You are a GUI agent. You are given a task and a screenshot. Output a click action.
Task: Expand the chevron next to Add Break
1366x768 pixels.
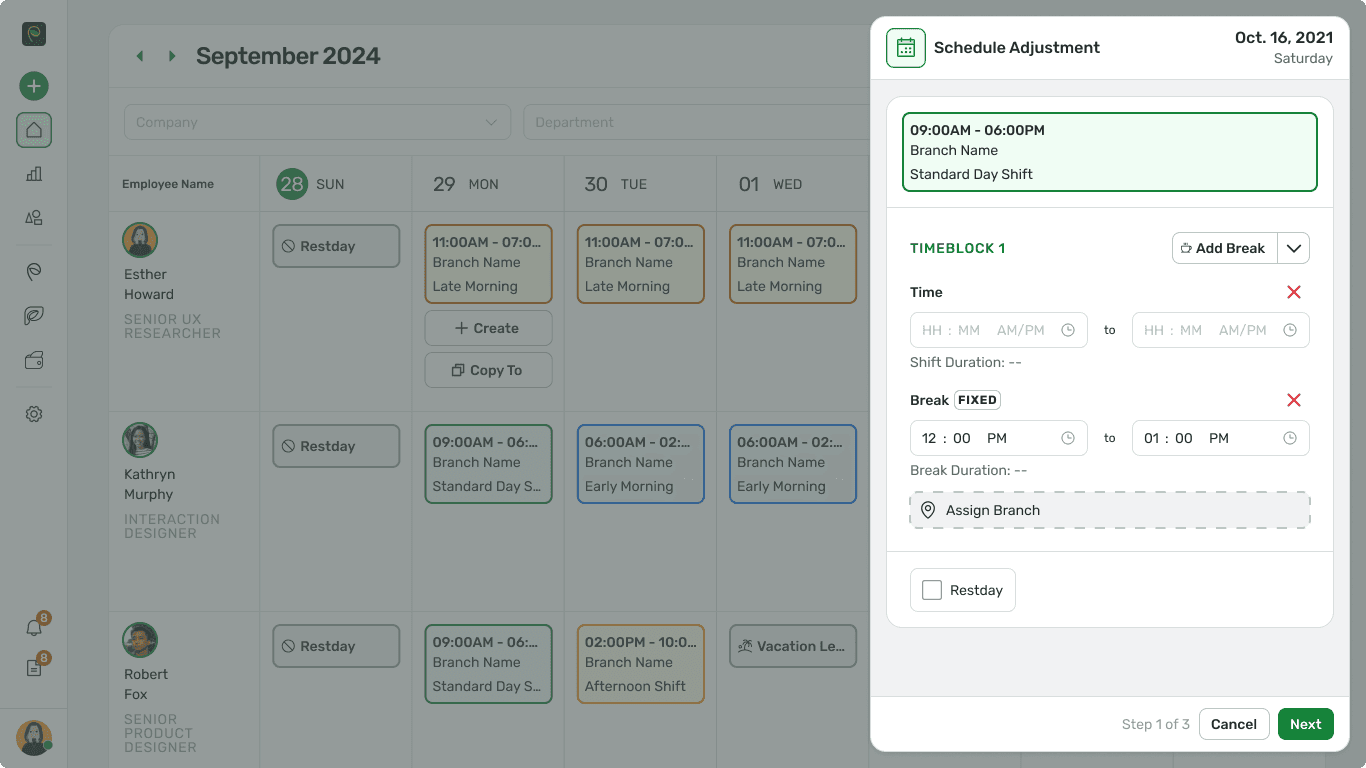1293,248
